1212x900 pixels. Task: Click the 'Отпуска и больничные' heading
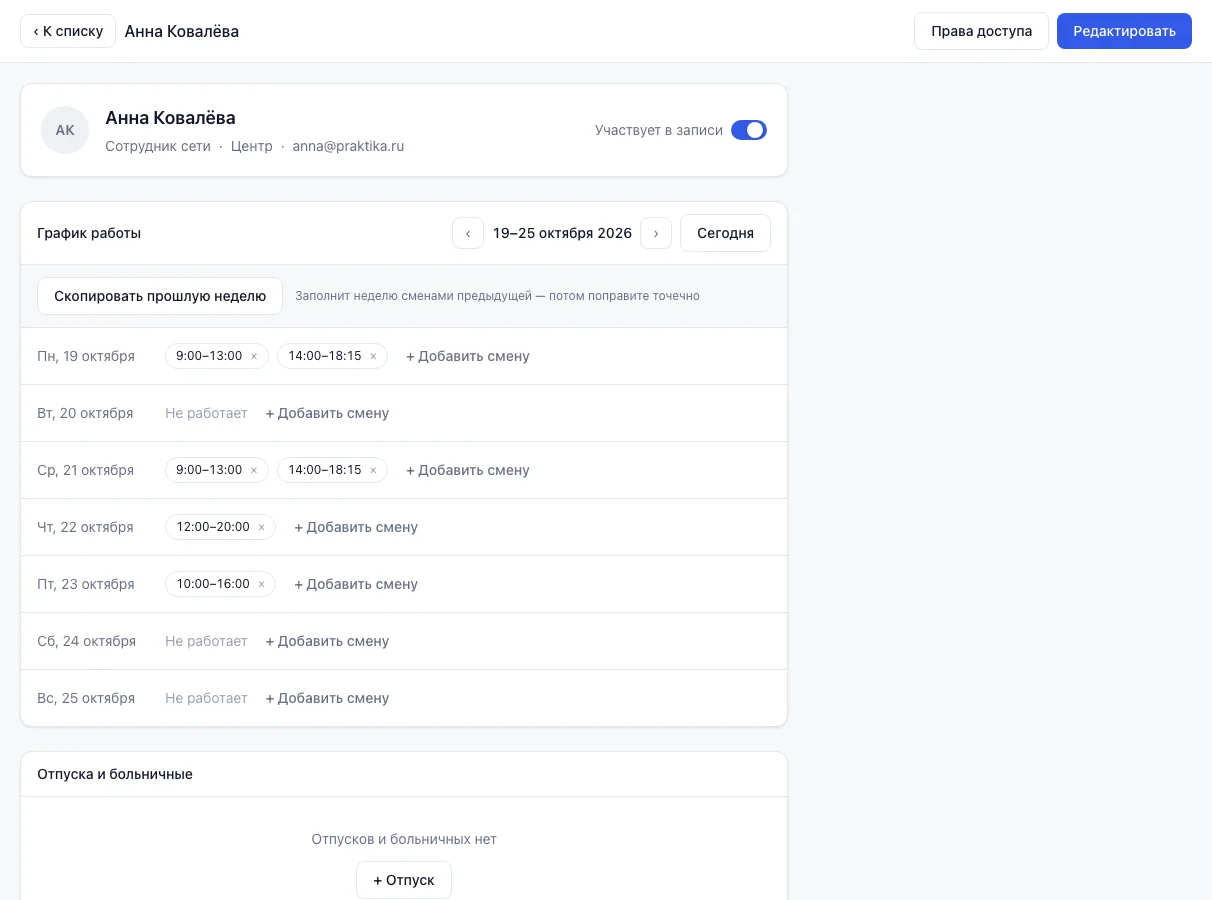point(115,774)
